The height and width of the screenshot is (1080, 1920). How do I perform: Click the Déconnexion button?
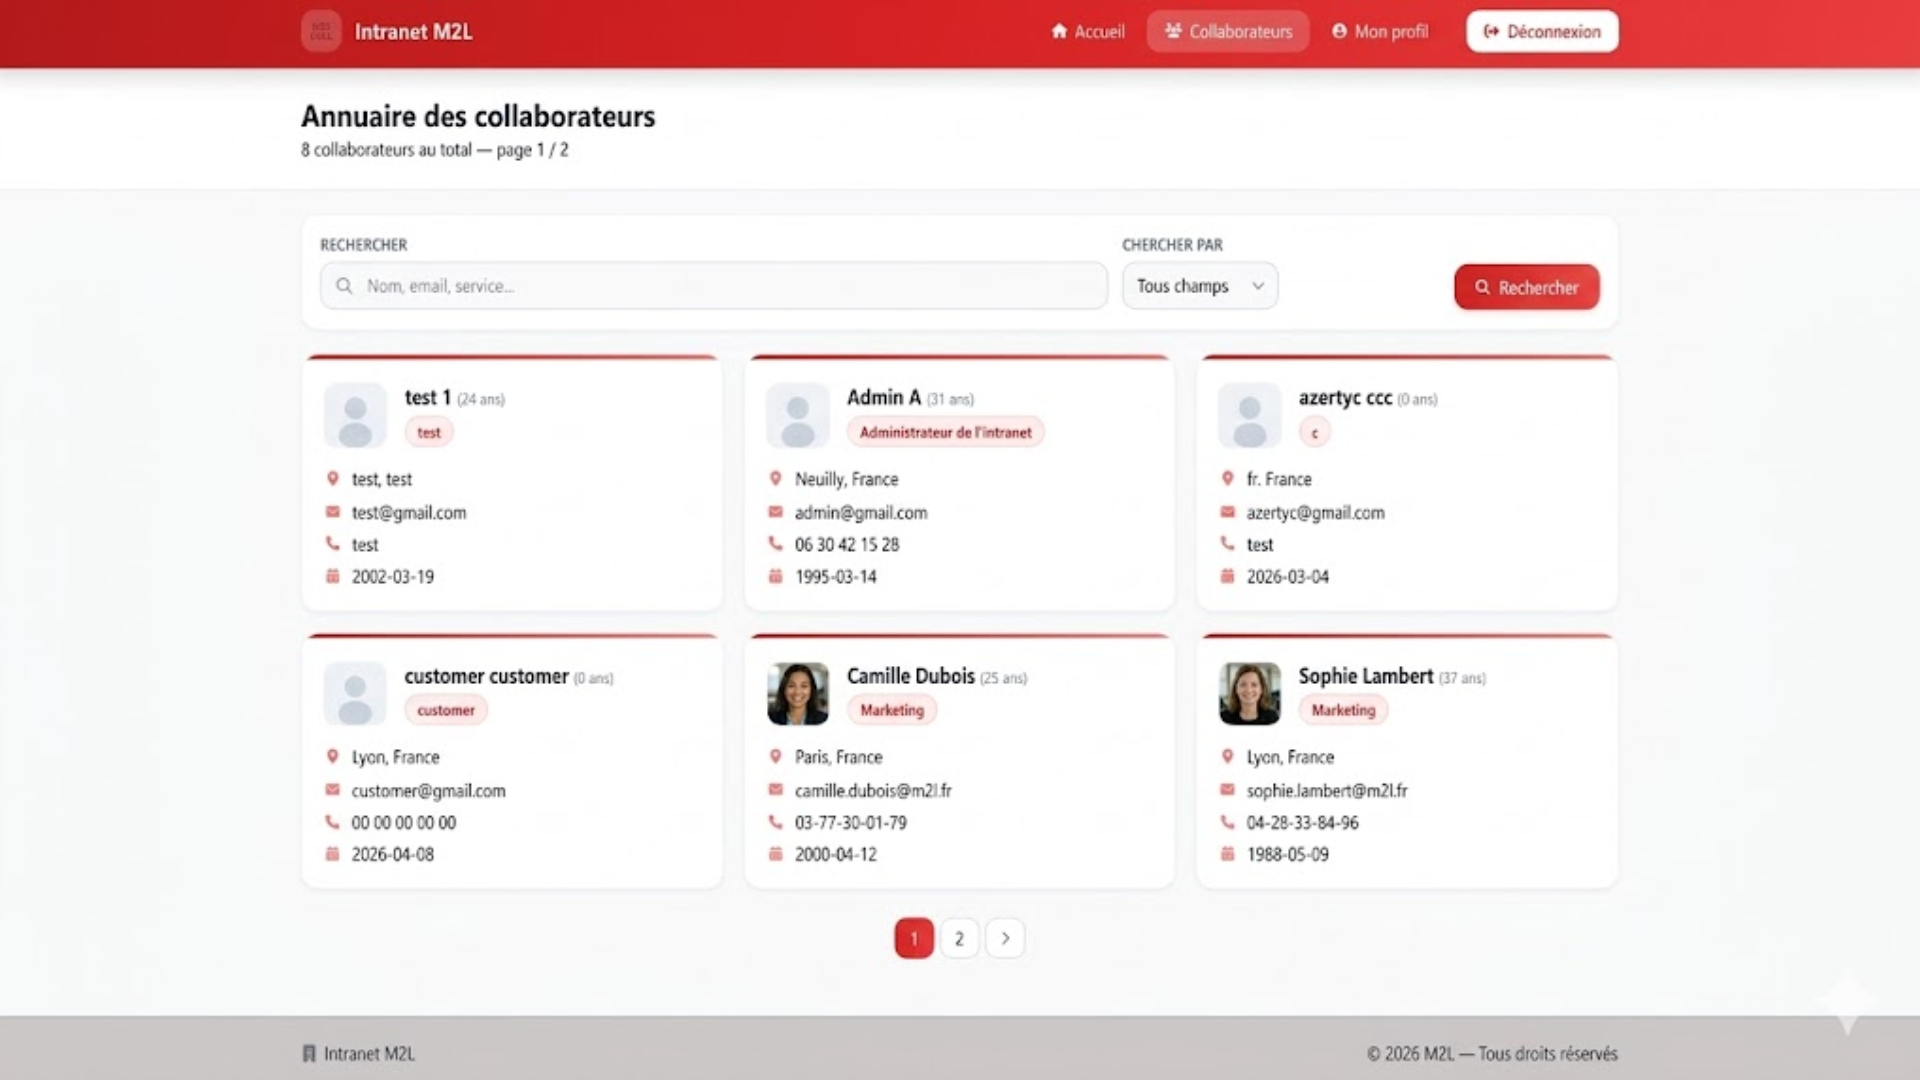point(1542,30)
